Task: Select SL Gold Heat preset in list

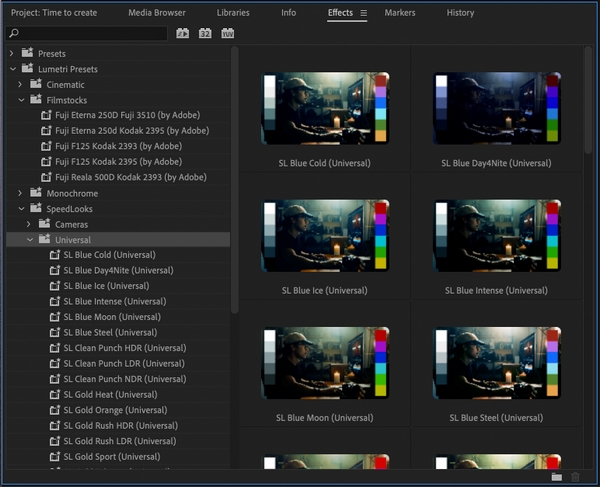Action: [x=110, y=394]
